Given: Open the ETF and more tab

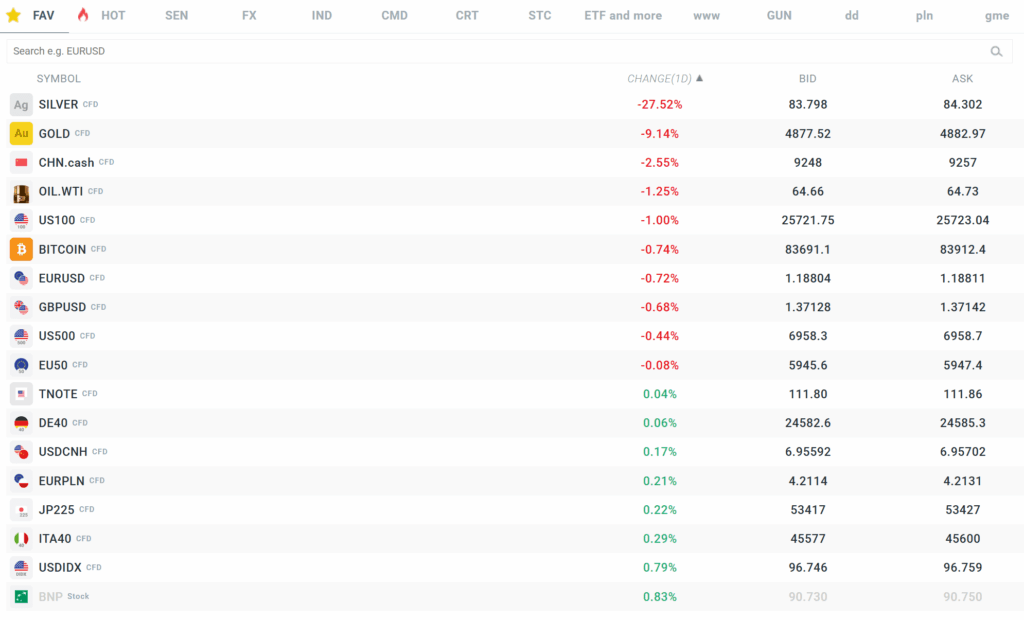Looking at the screenshot, I should 623,16.
